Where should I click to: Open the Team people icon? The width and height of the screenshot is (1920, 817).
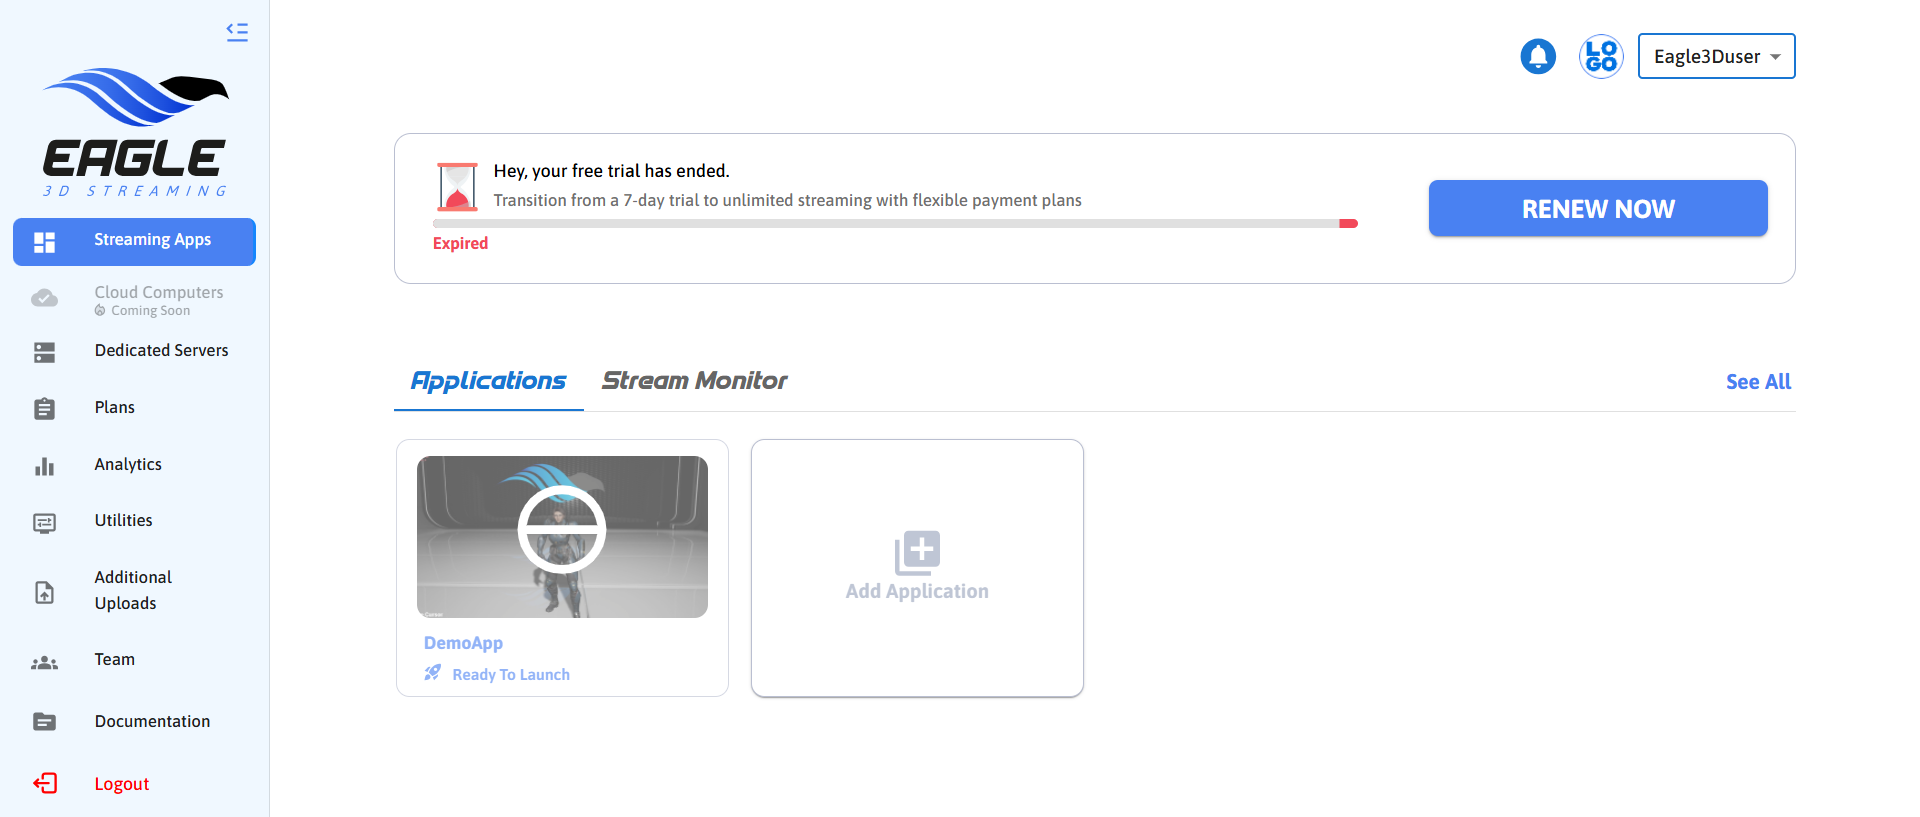[x=45, y=663]
